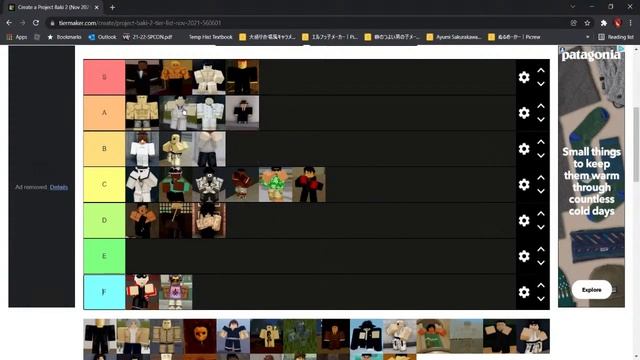The width and height of the screenshot is (640, 360).
Task: Open browser extensions puzzle icon
Action: click(x=604, y=23)
